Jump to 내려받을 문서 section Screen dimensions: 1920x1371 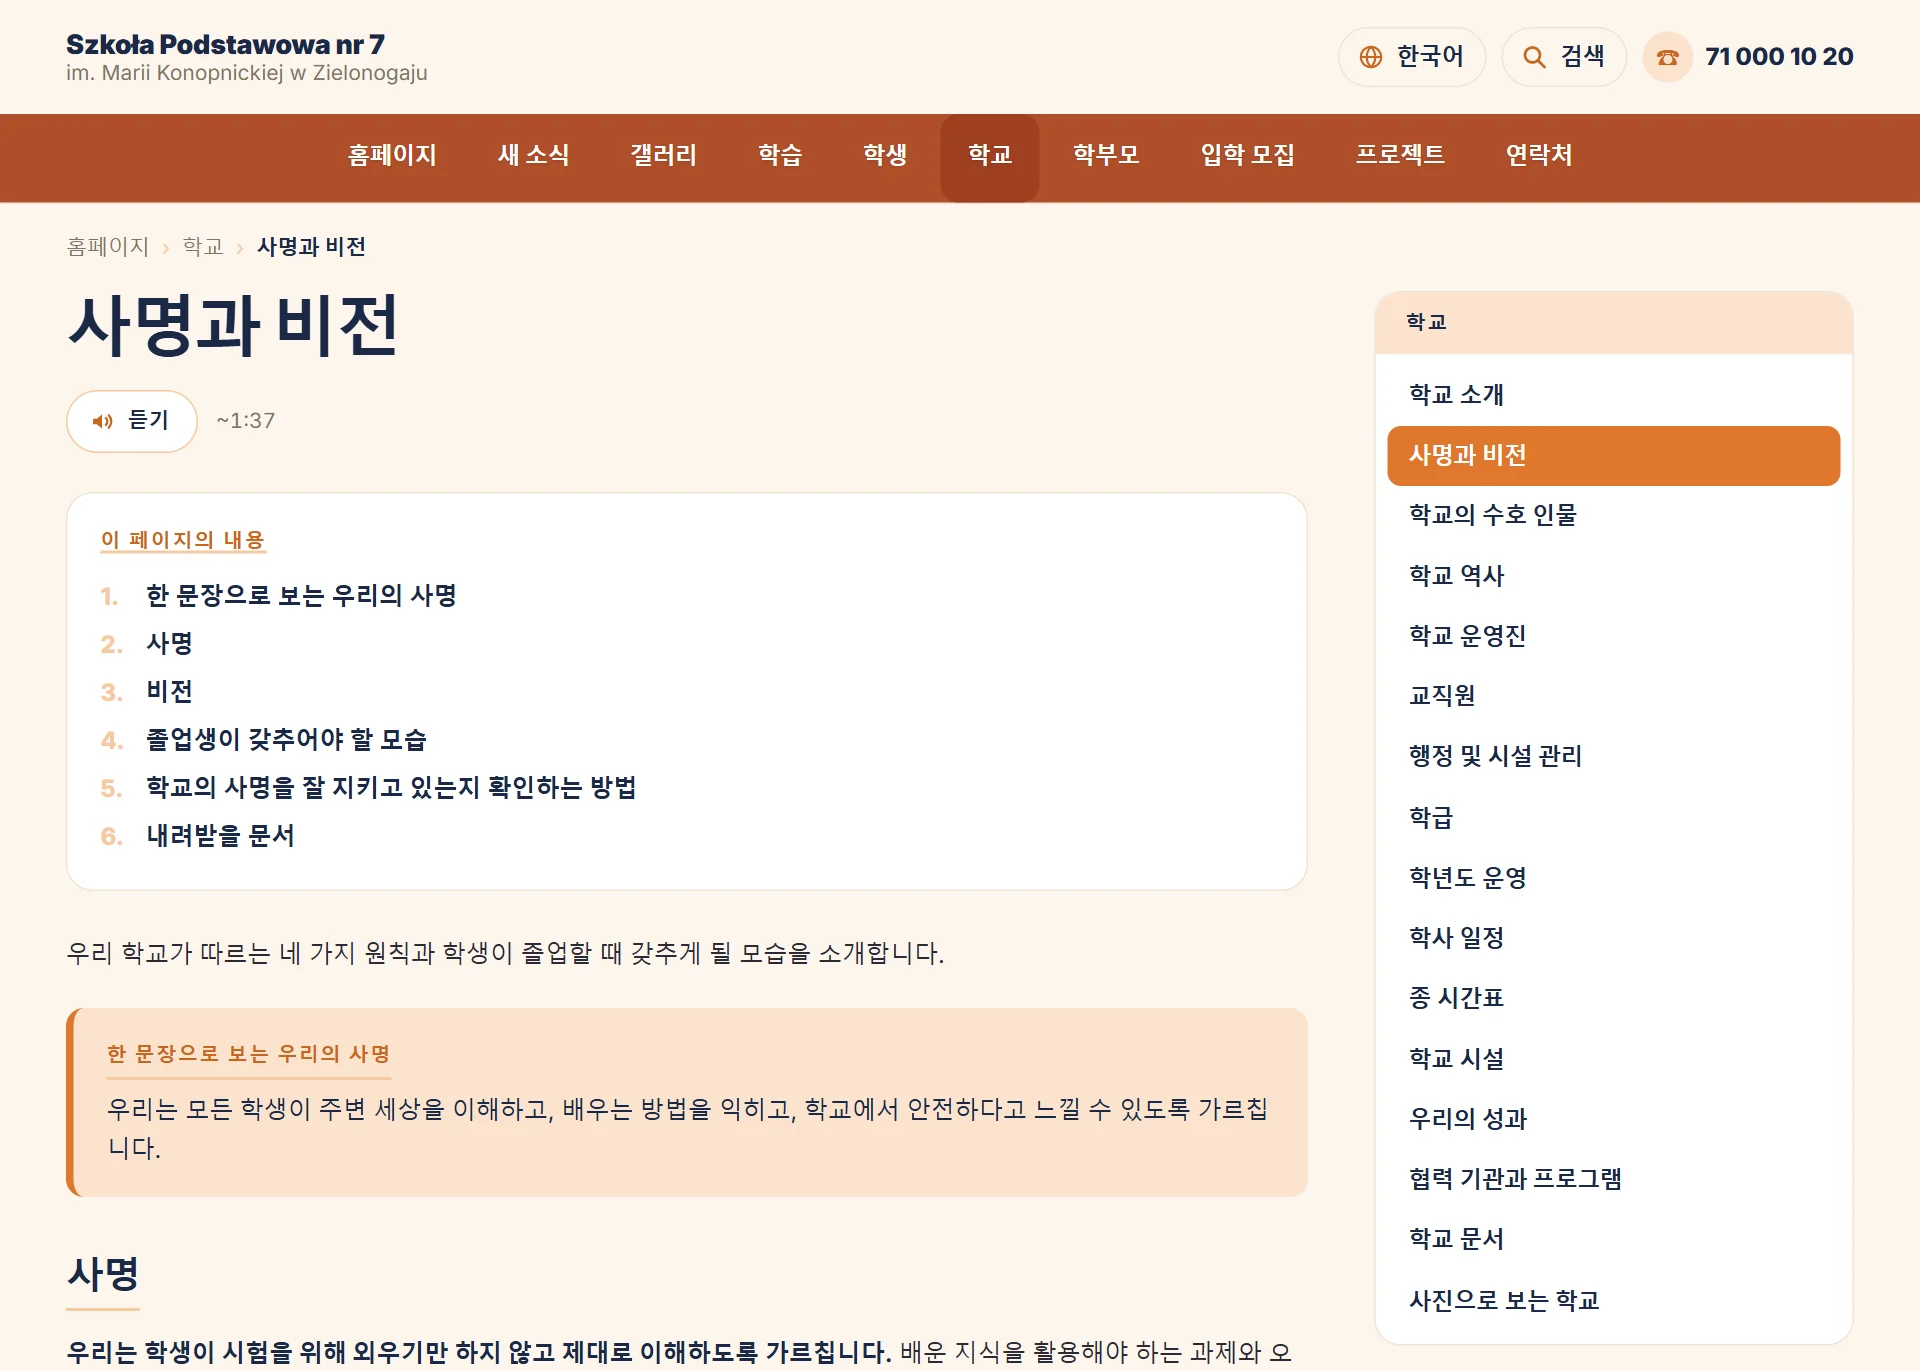(220, 835)
